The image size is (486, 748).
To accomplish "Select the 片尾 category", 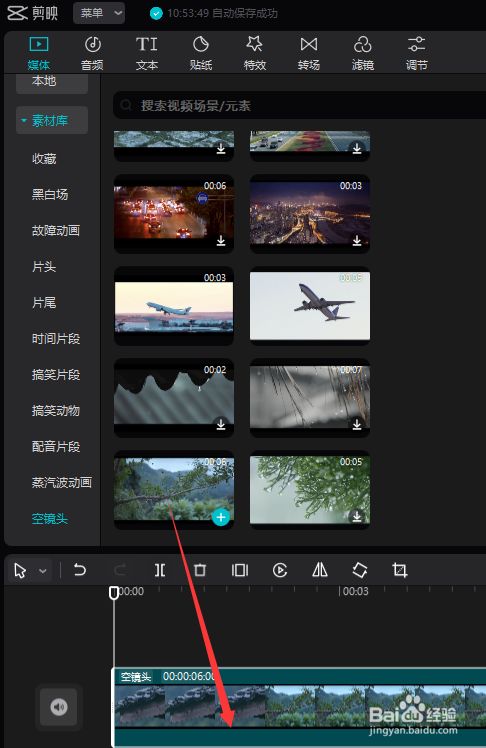I will [44, 302].
